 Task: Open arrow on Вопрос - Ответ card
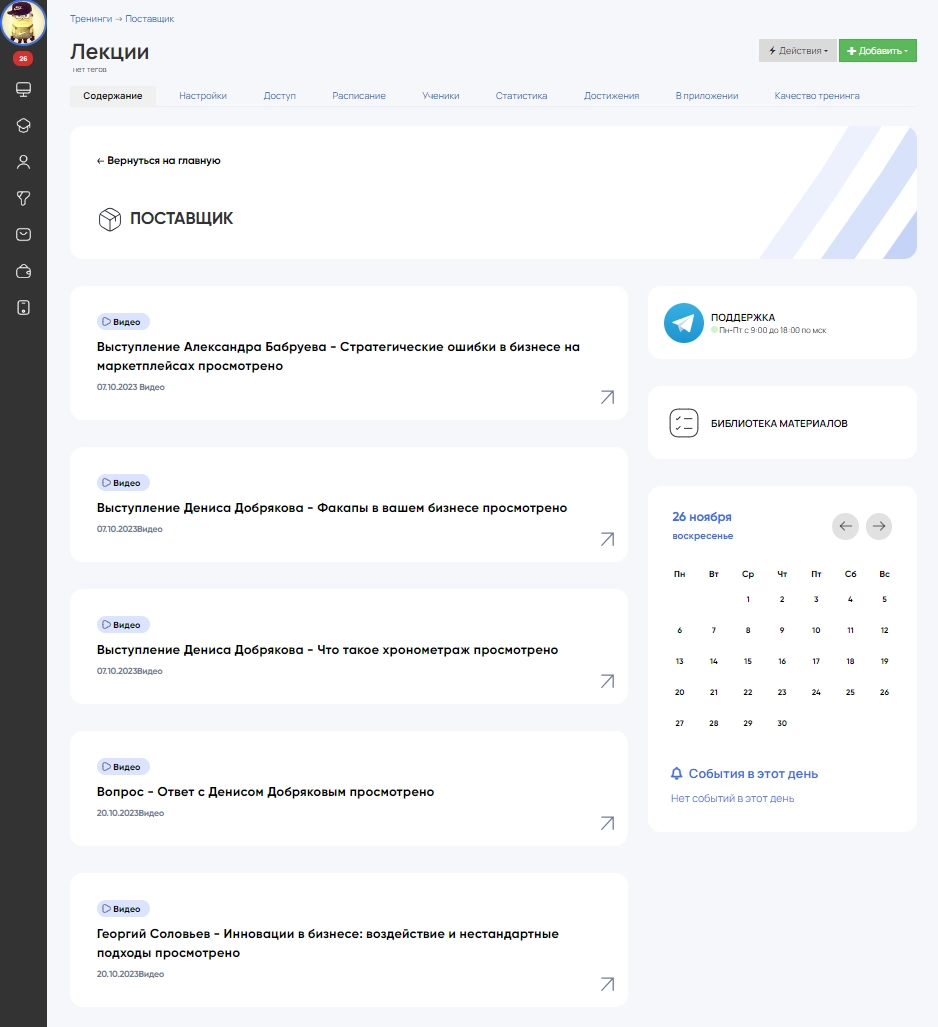click(x=607, y=823)
